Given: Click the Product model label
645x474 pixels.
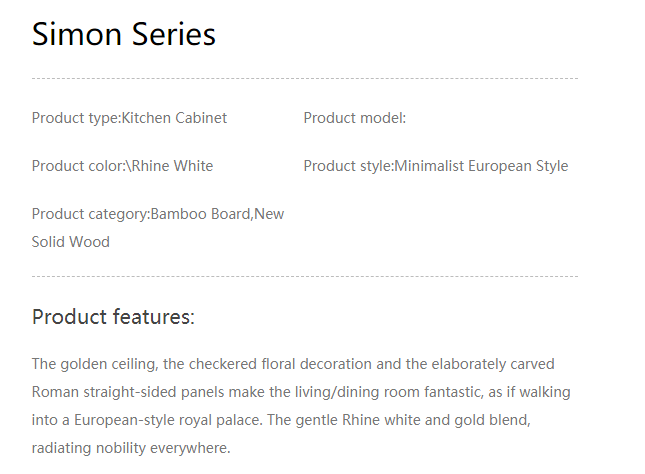Looking at the screenshot, I should coord(354,118).
